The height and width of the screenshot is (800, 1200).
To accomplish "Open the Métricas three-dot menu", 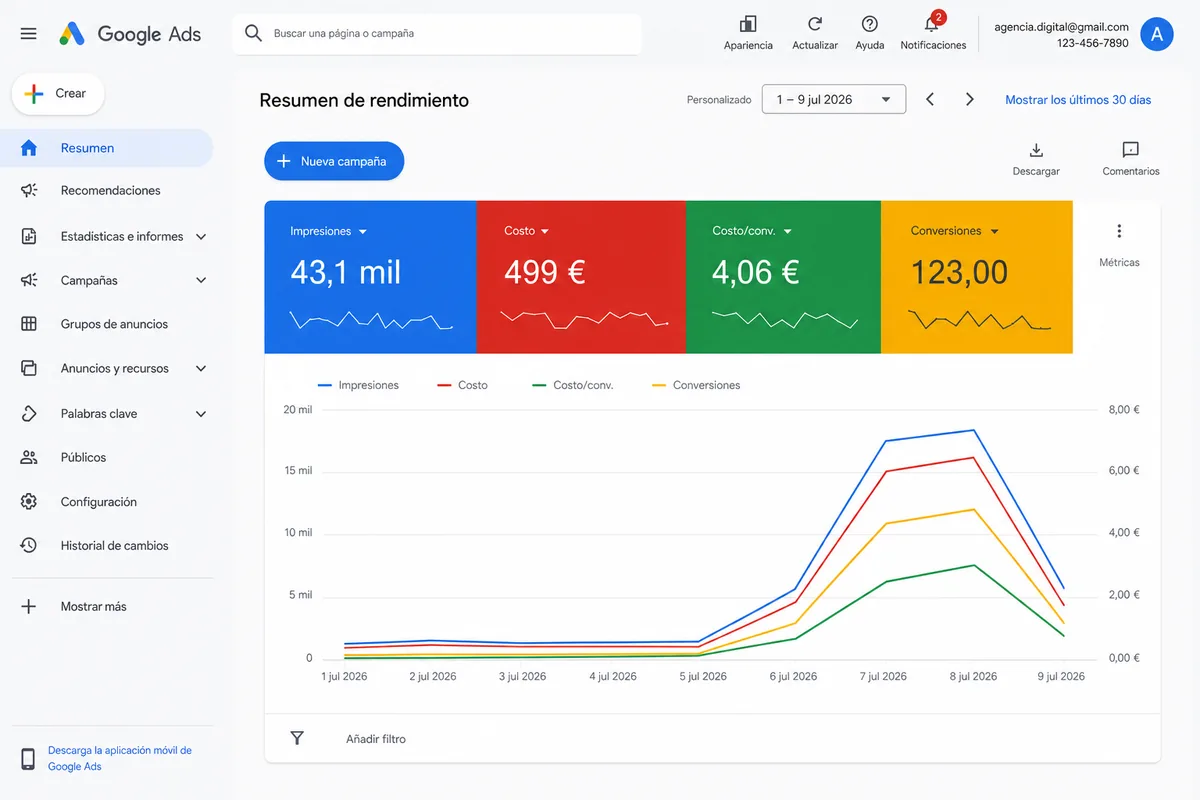I will click(1119, 231).
